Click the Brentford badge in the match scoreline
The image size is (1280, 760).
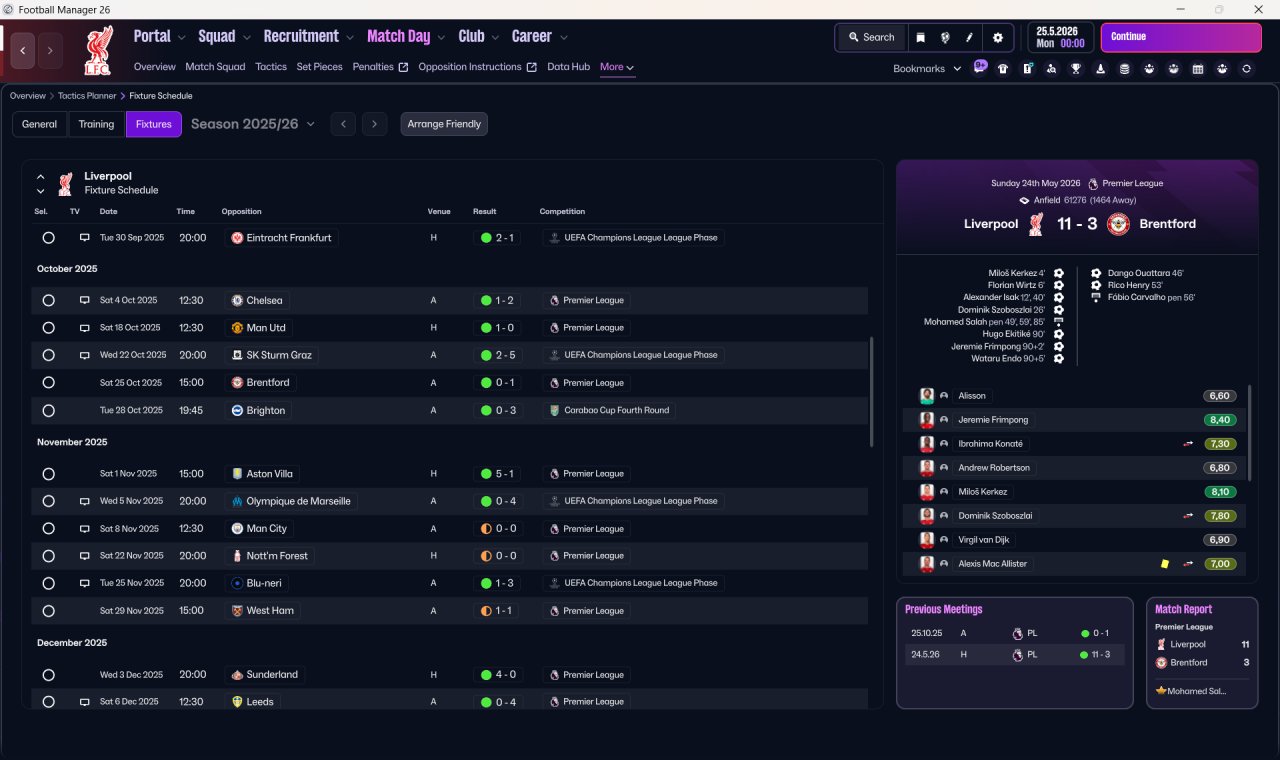pyautogui.click(x=1118, y=224)
